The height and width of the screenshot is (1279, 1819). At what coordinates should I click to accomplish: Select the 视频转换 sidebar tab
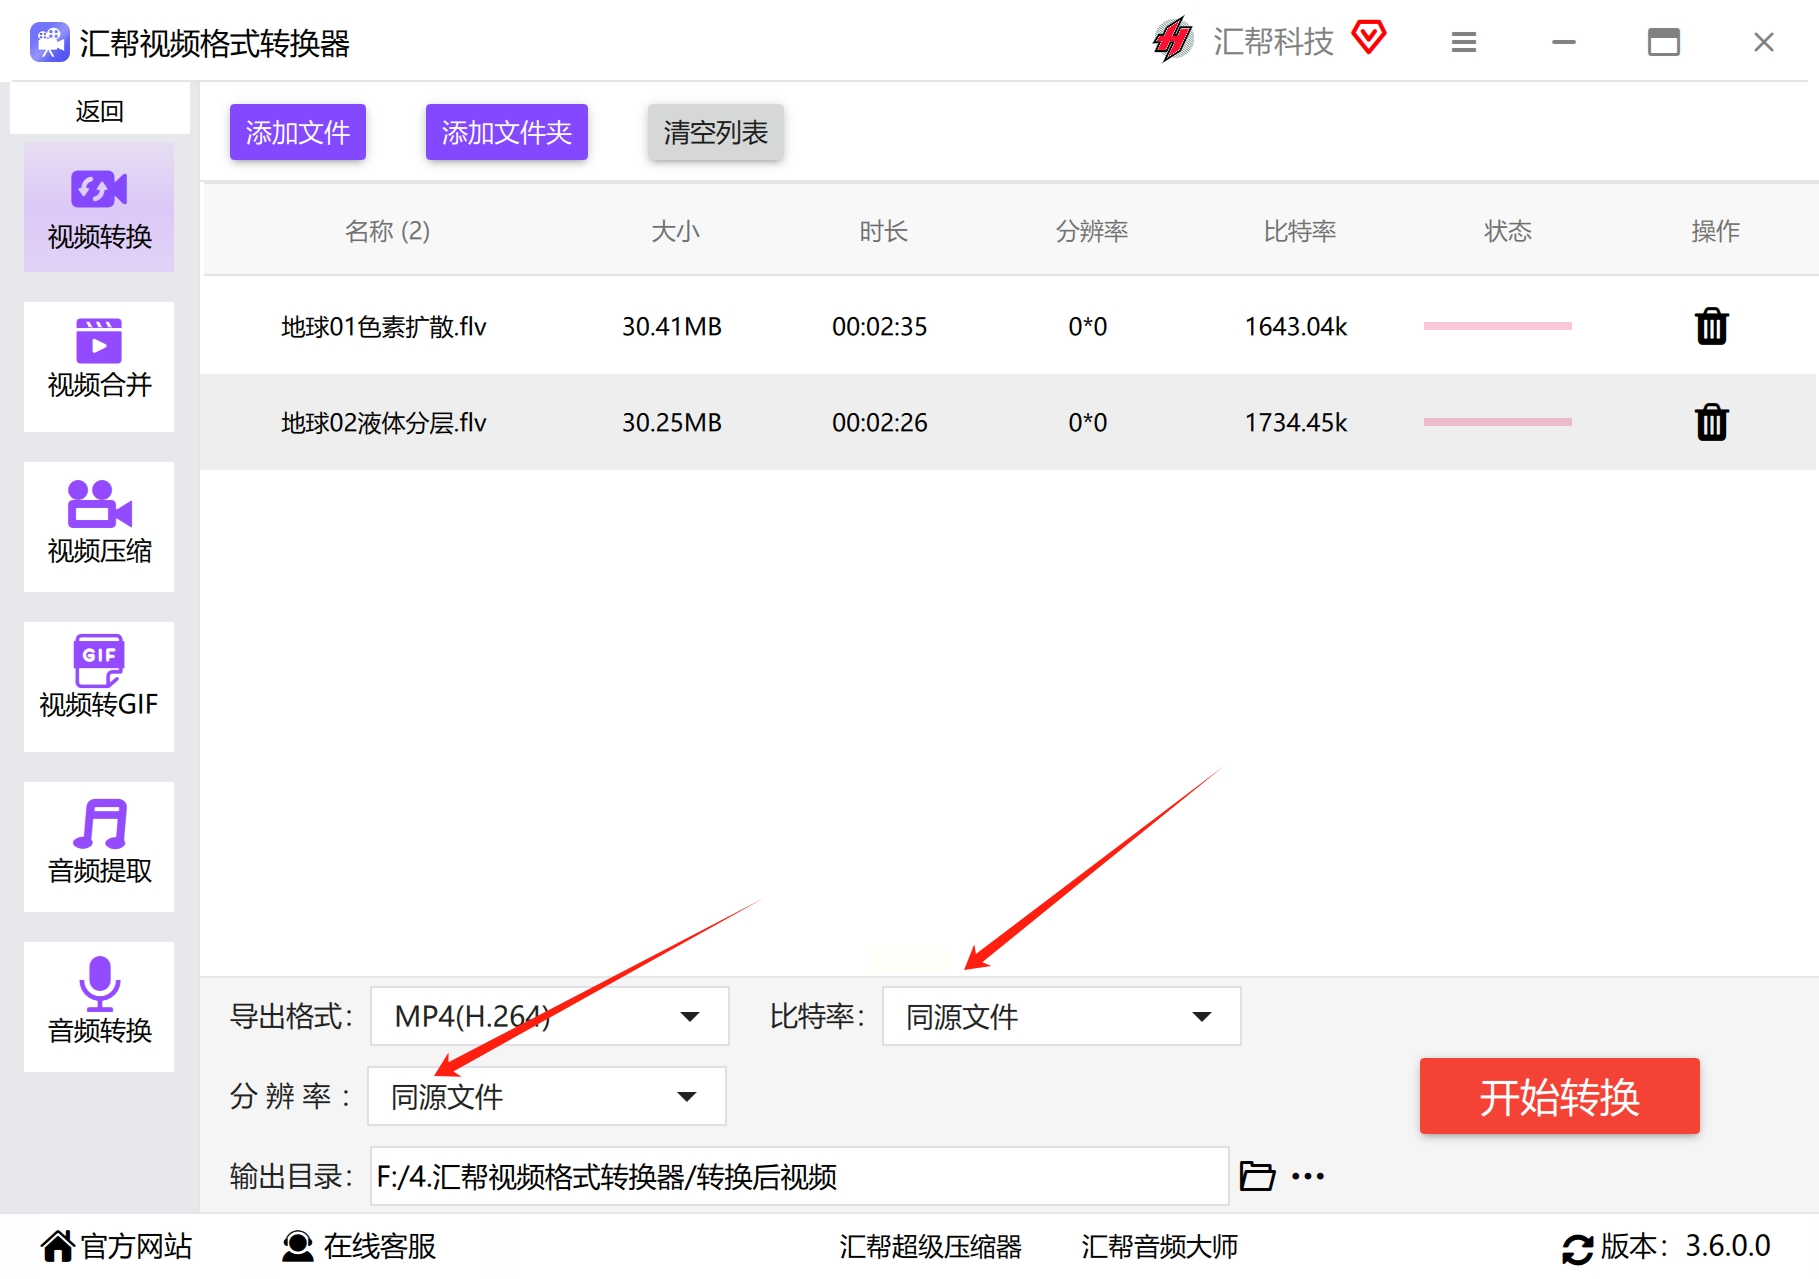click(99, 207)
